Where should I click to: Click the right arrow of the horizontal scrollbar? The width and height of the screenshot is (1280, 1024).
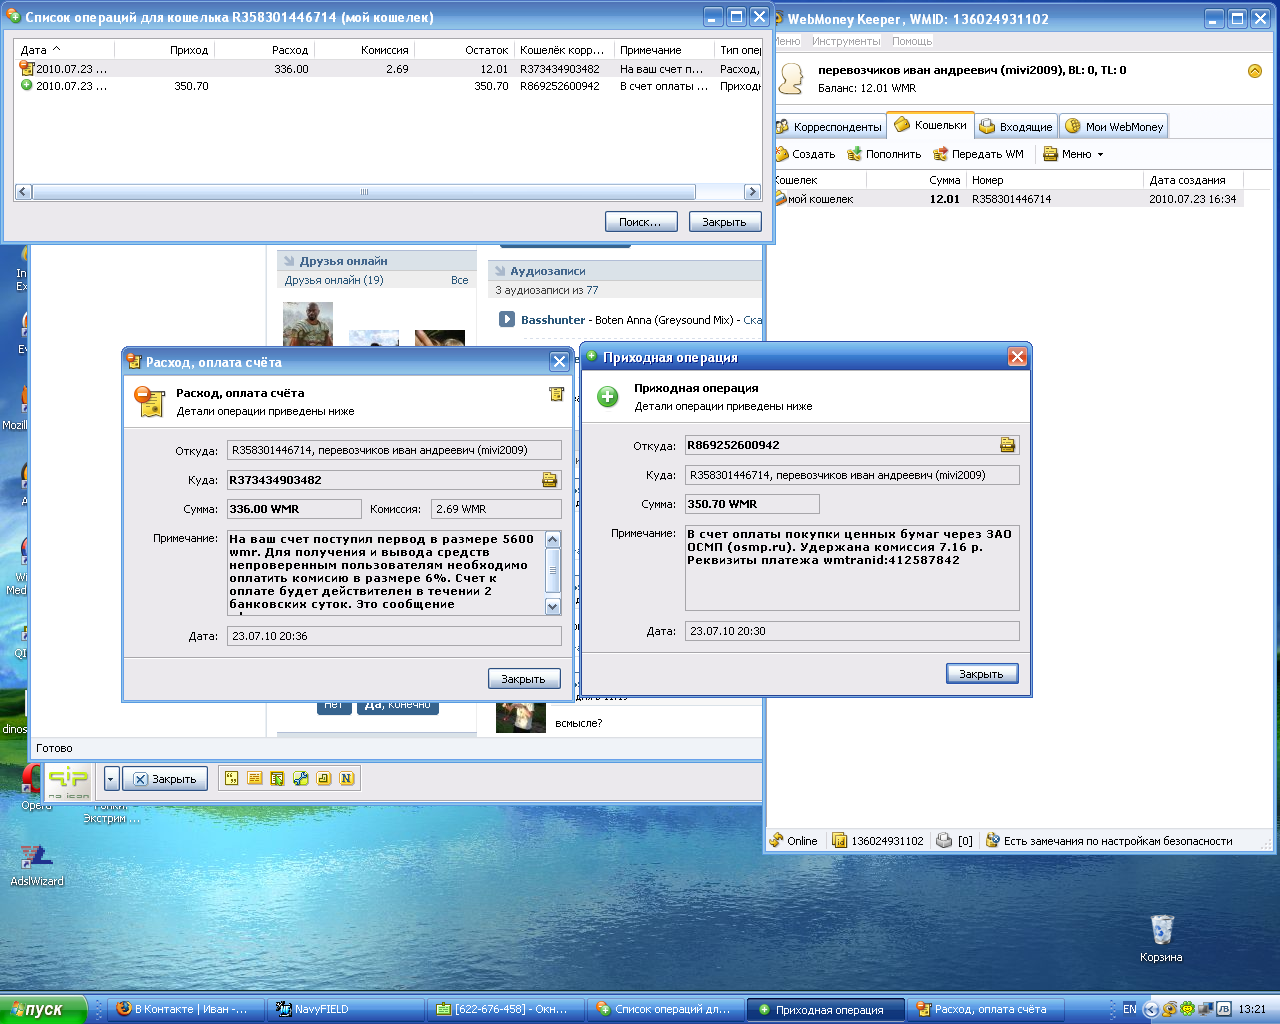[752, 192]
